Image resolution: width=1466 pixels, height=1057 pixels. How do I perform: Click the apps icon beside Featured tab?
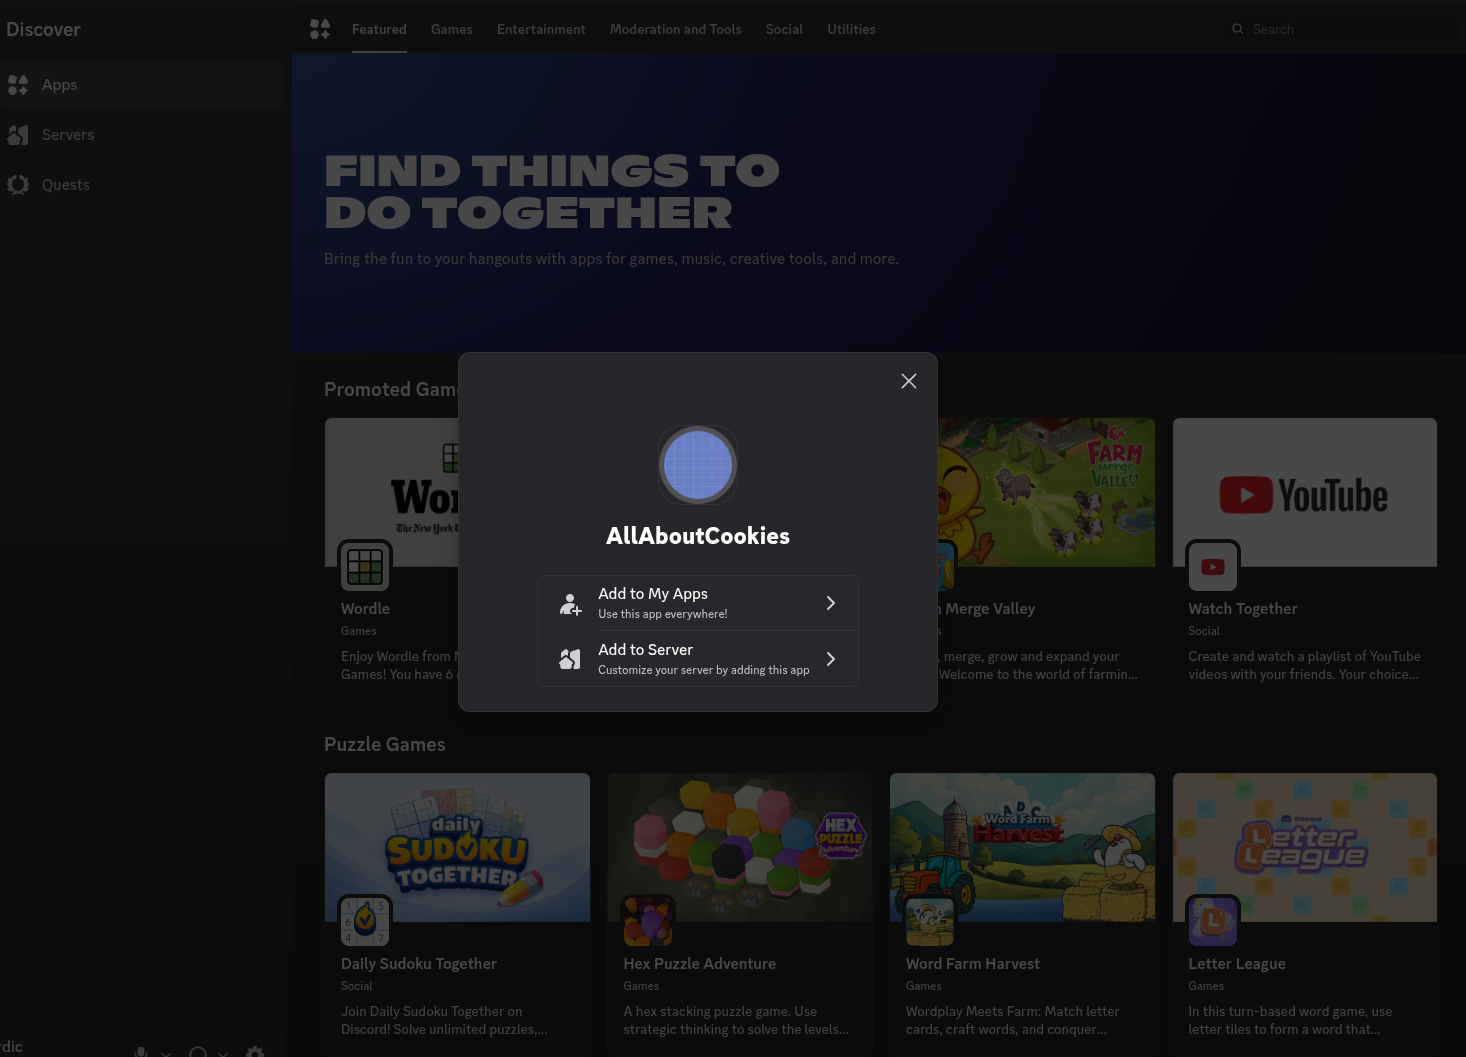click(x=320, y=30)
